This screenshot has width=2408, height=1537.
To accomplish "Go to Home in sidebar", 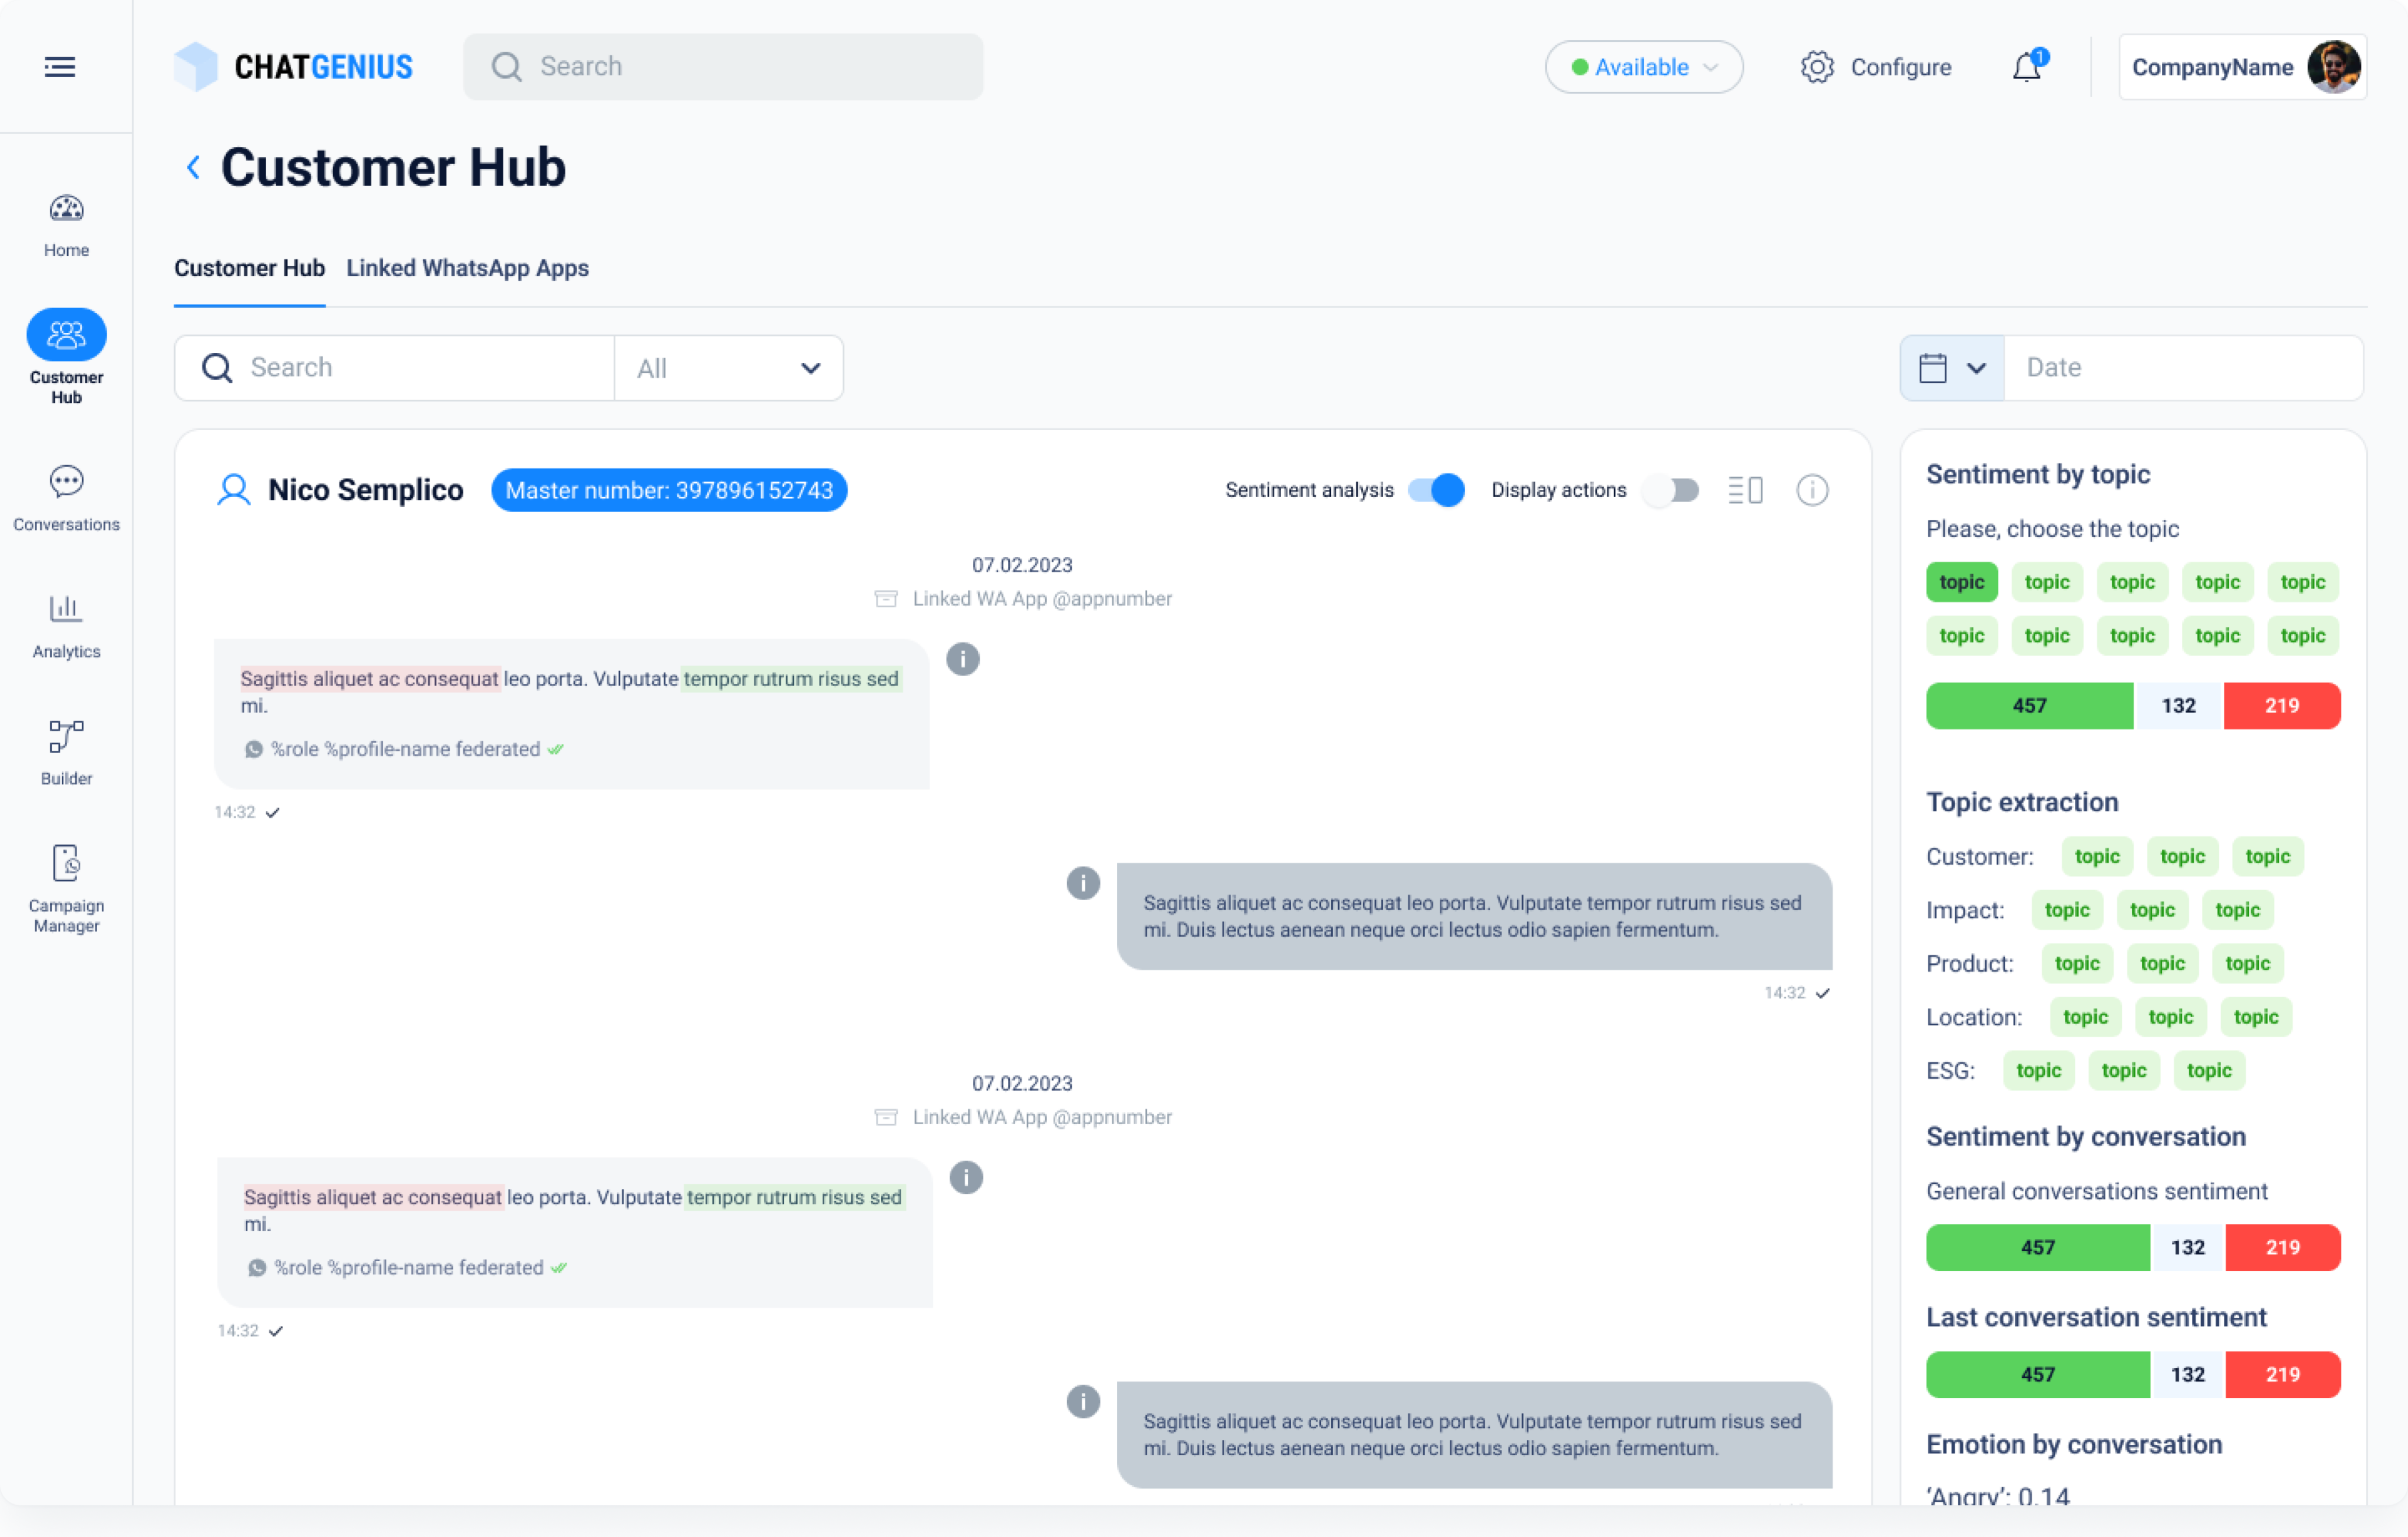I will [x=66, y=225].
